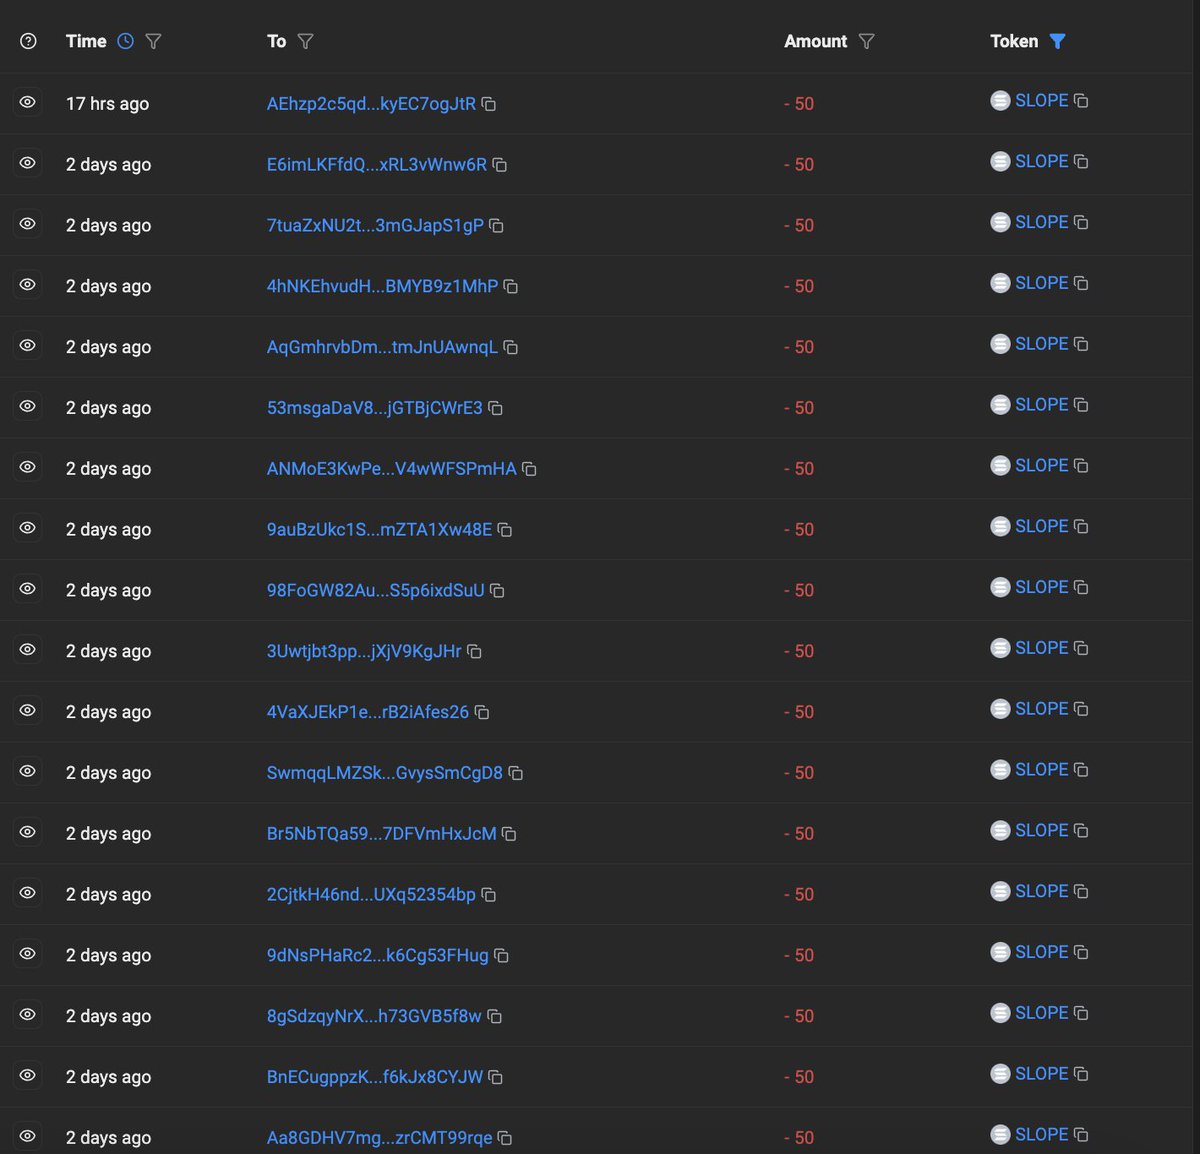Click the Amount column header label

click(x=815, y=41)
